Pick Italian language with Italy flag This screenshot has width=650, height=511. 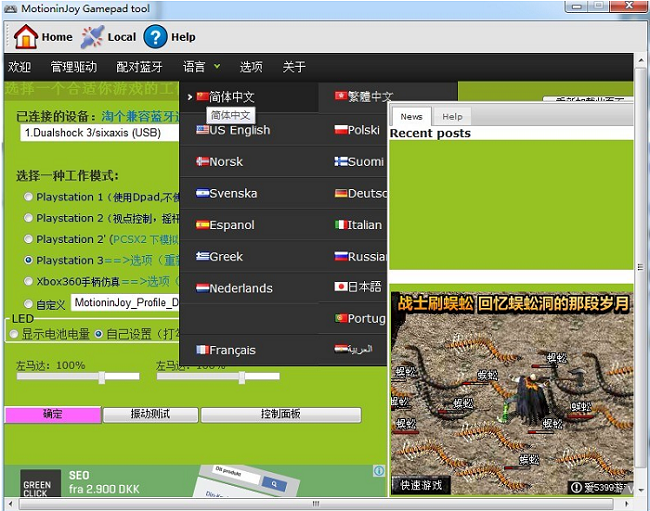pyautogui.click(x=358, y=225)
